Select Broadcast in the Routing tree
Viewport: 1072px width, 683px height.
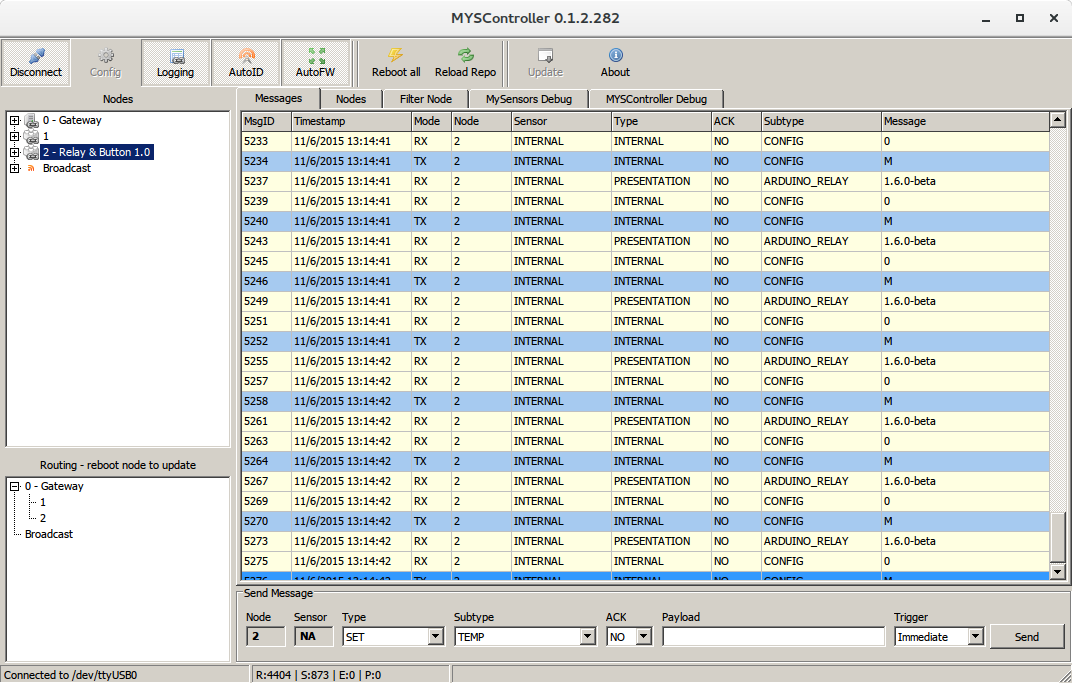click(x=49, y=534)
